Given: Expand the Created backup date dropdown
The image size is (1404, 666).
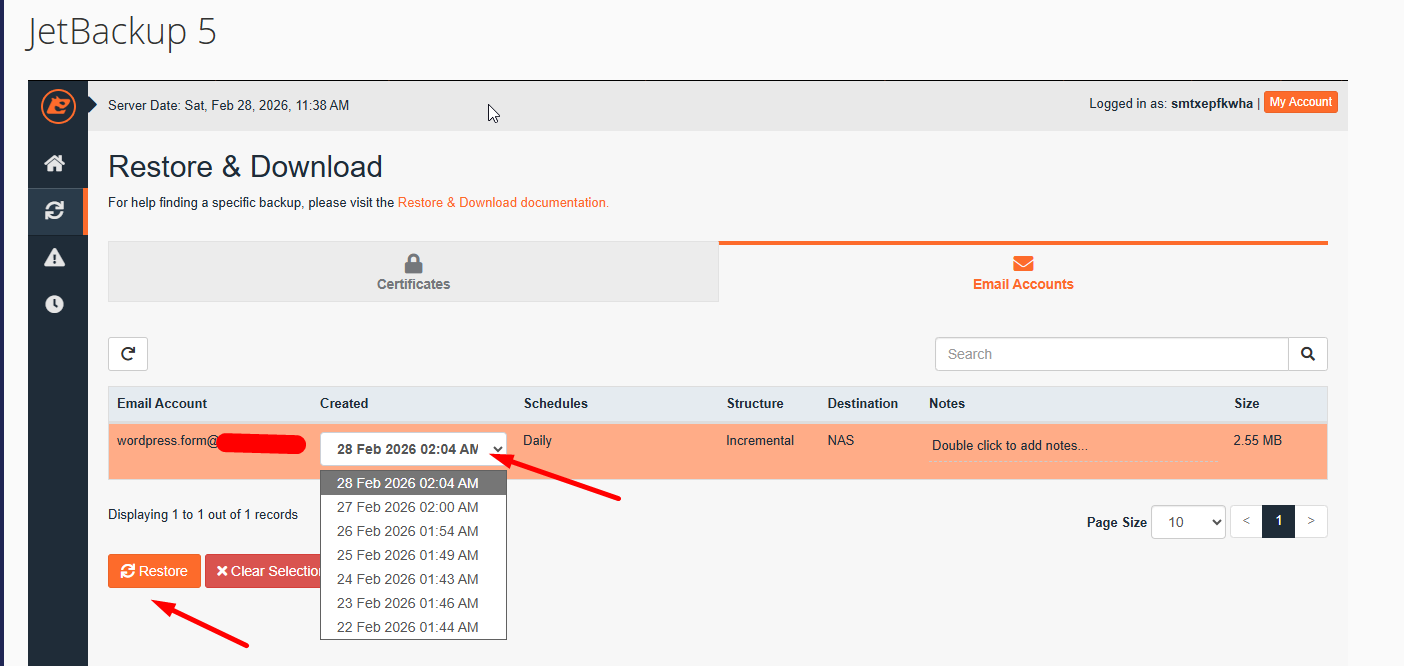Looking at the screenshot, I should 413,449.
